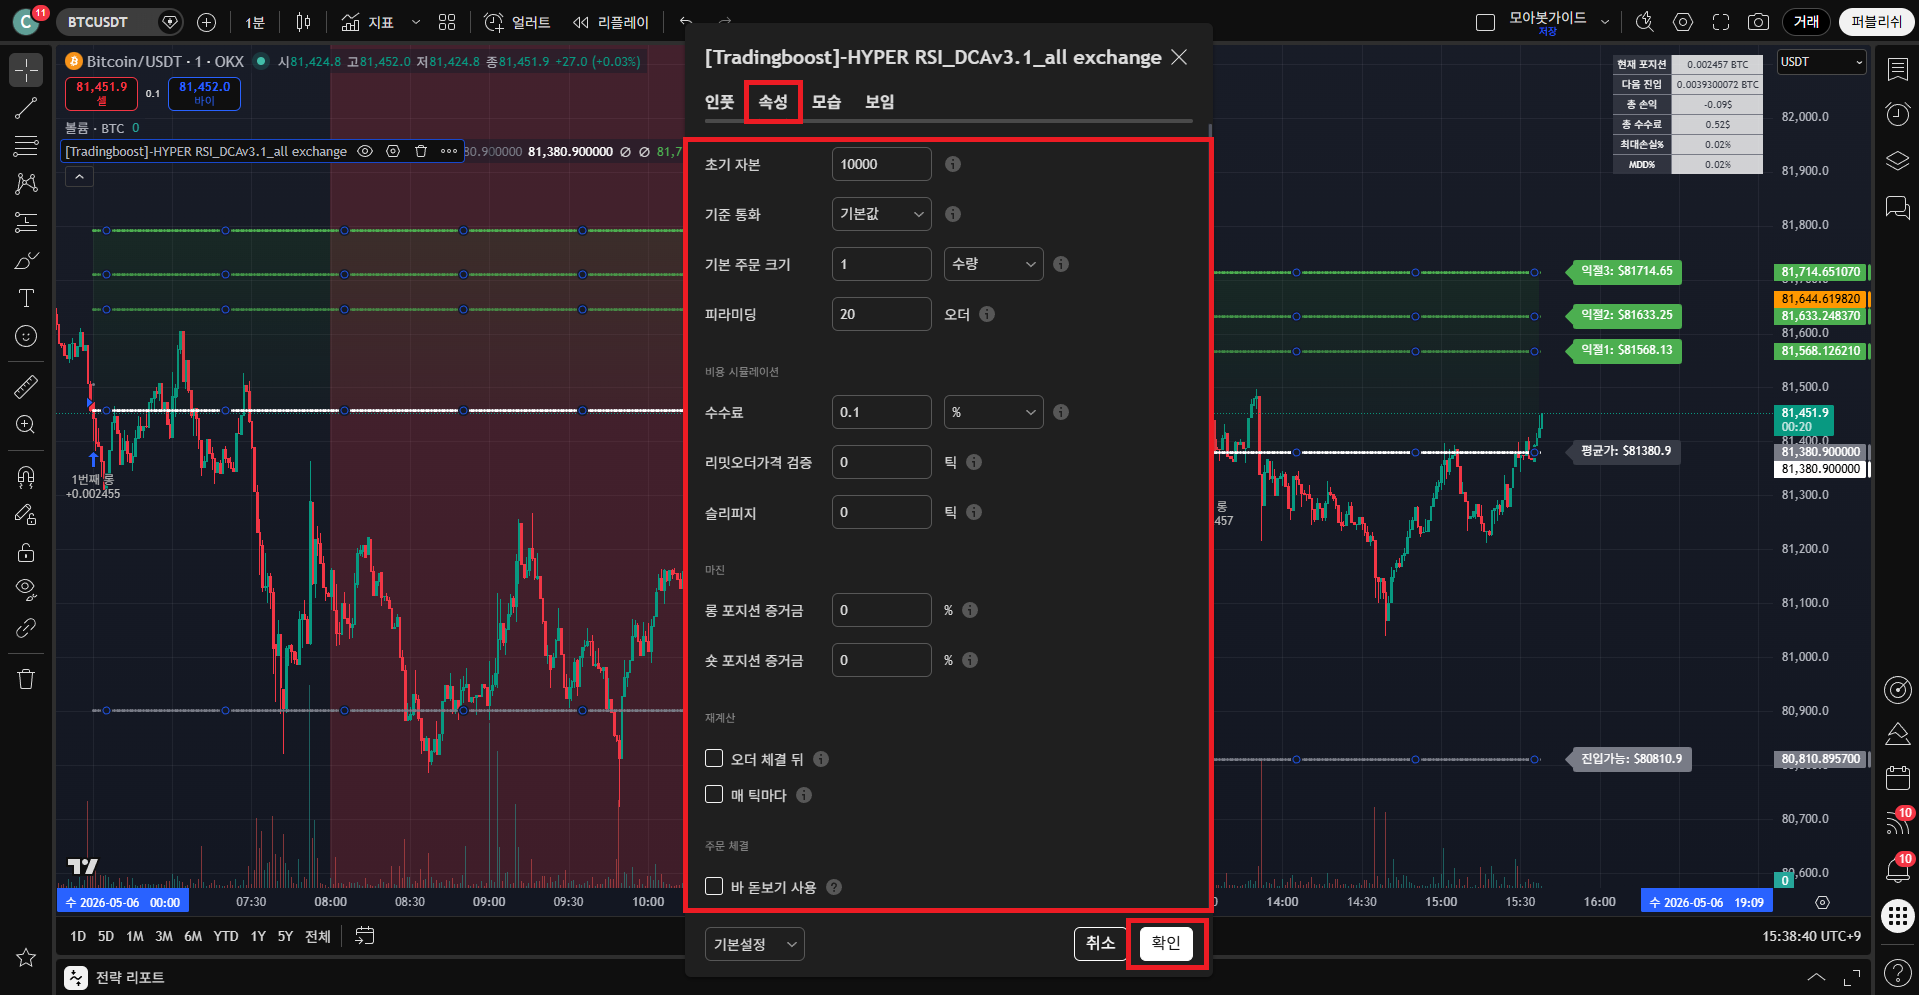
Task: Open notifications bell on right sidebar
Action: tap(1897, 868)
